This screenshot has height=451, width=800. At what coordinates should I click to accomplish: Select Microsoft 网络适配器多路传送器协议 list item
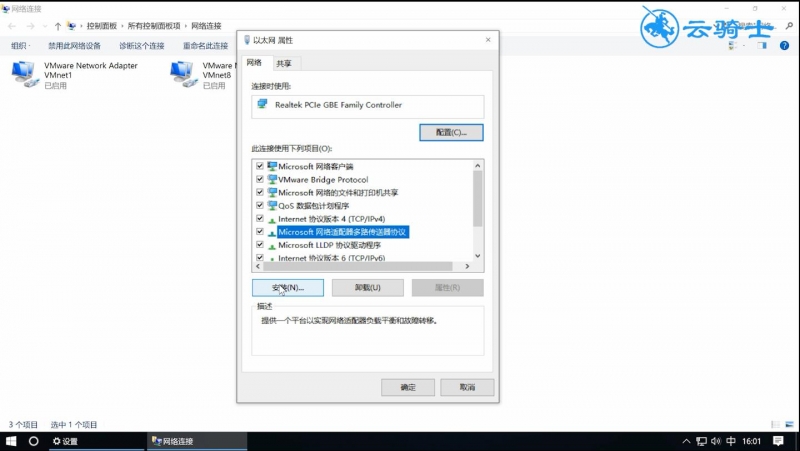(342, 232)
